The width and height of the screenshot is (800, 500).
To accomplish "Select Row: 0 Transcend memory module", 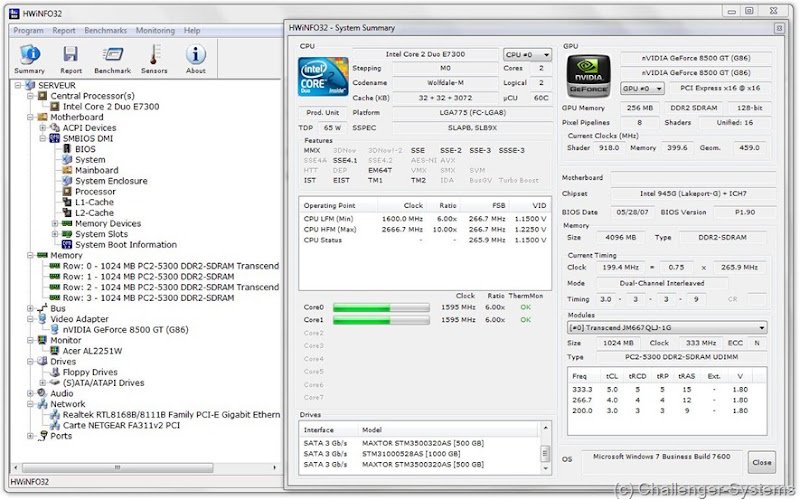I will click(x=170, y=266).
